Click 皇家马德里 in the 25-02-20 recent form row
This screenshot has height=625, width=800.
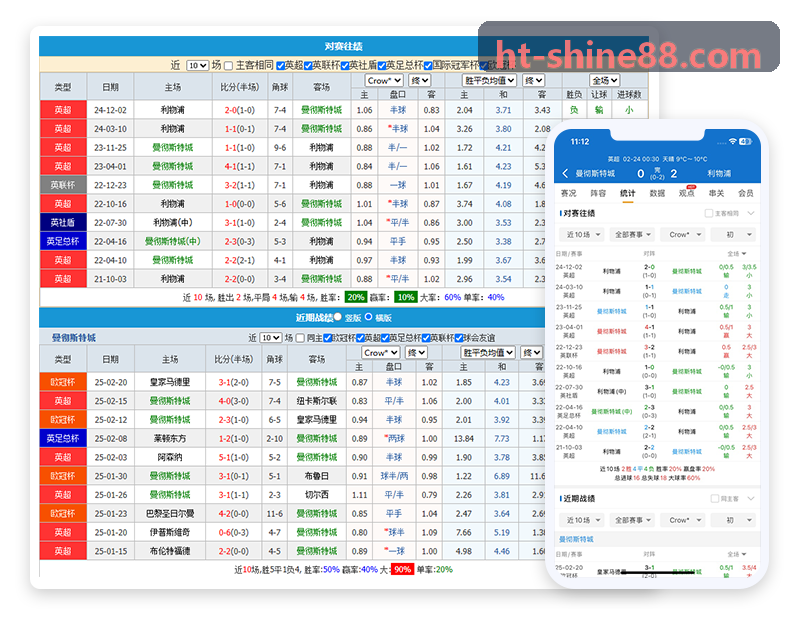click(x=170, y=382)
